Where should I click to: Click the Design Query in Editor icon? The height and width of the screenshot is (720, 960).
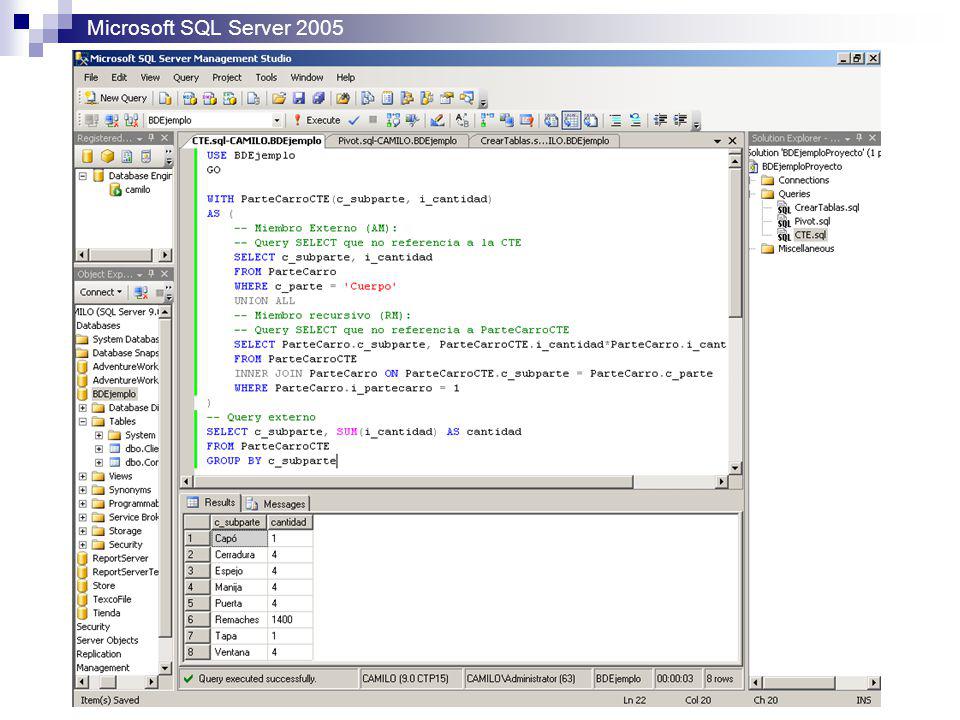437,120
